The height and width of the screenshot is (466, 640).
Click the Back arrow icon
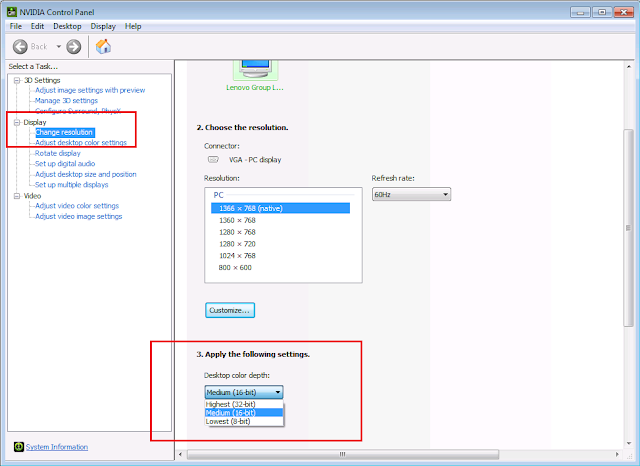[20, 47]
